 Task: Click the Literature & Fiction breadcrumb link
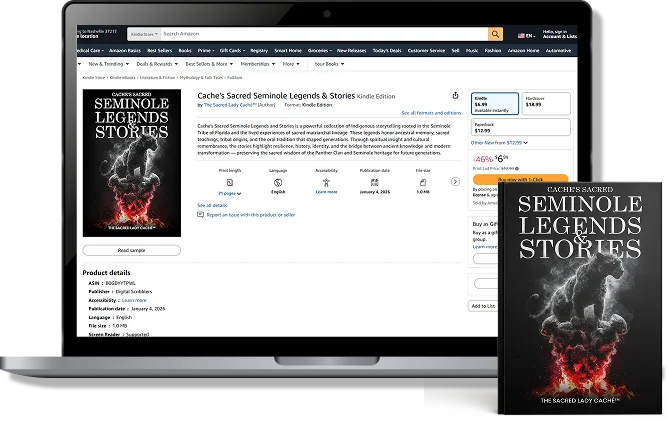click(x=158, y=78)
